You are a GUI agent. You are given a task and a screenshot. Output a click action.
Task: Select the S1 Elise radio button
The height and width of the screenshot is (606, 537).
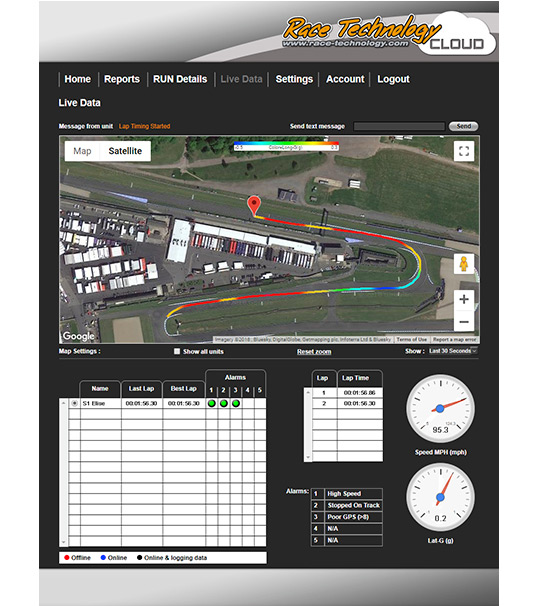coord(75,403)
